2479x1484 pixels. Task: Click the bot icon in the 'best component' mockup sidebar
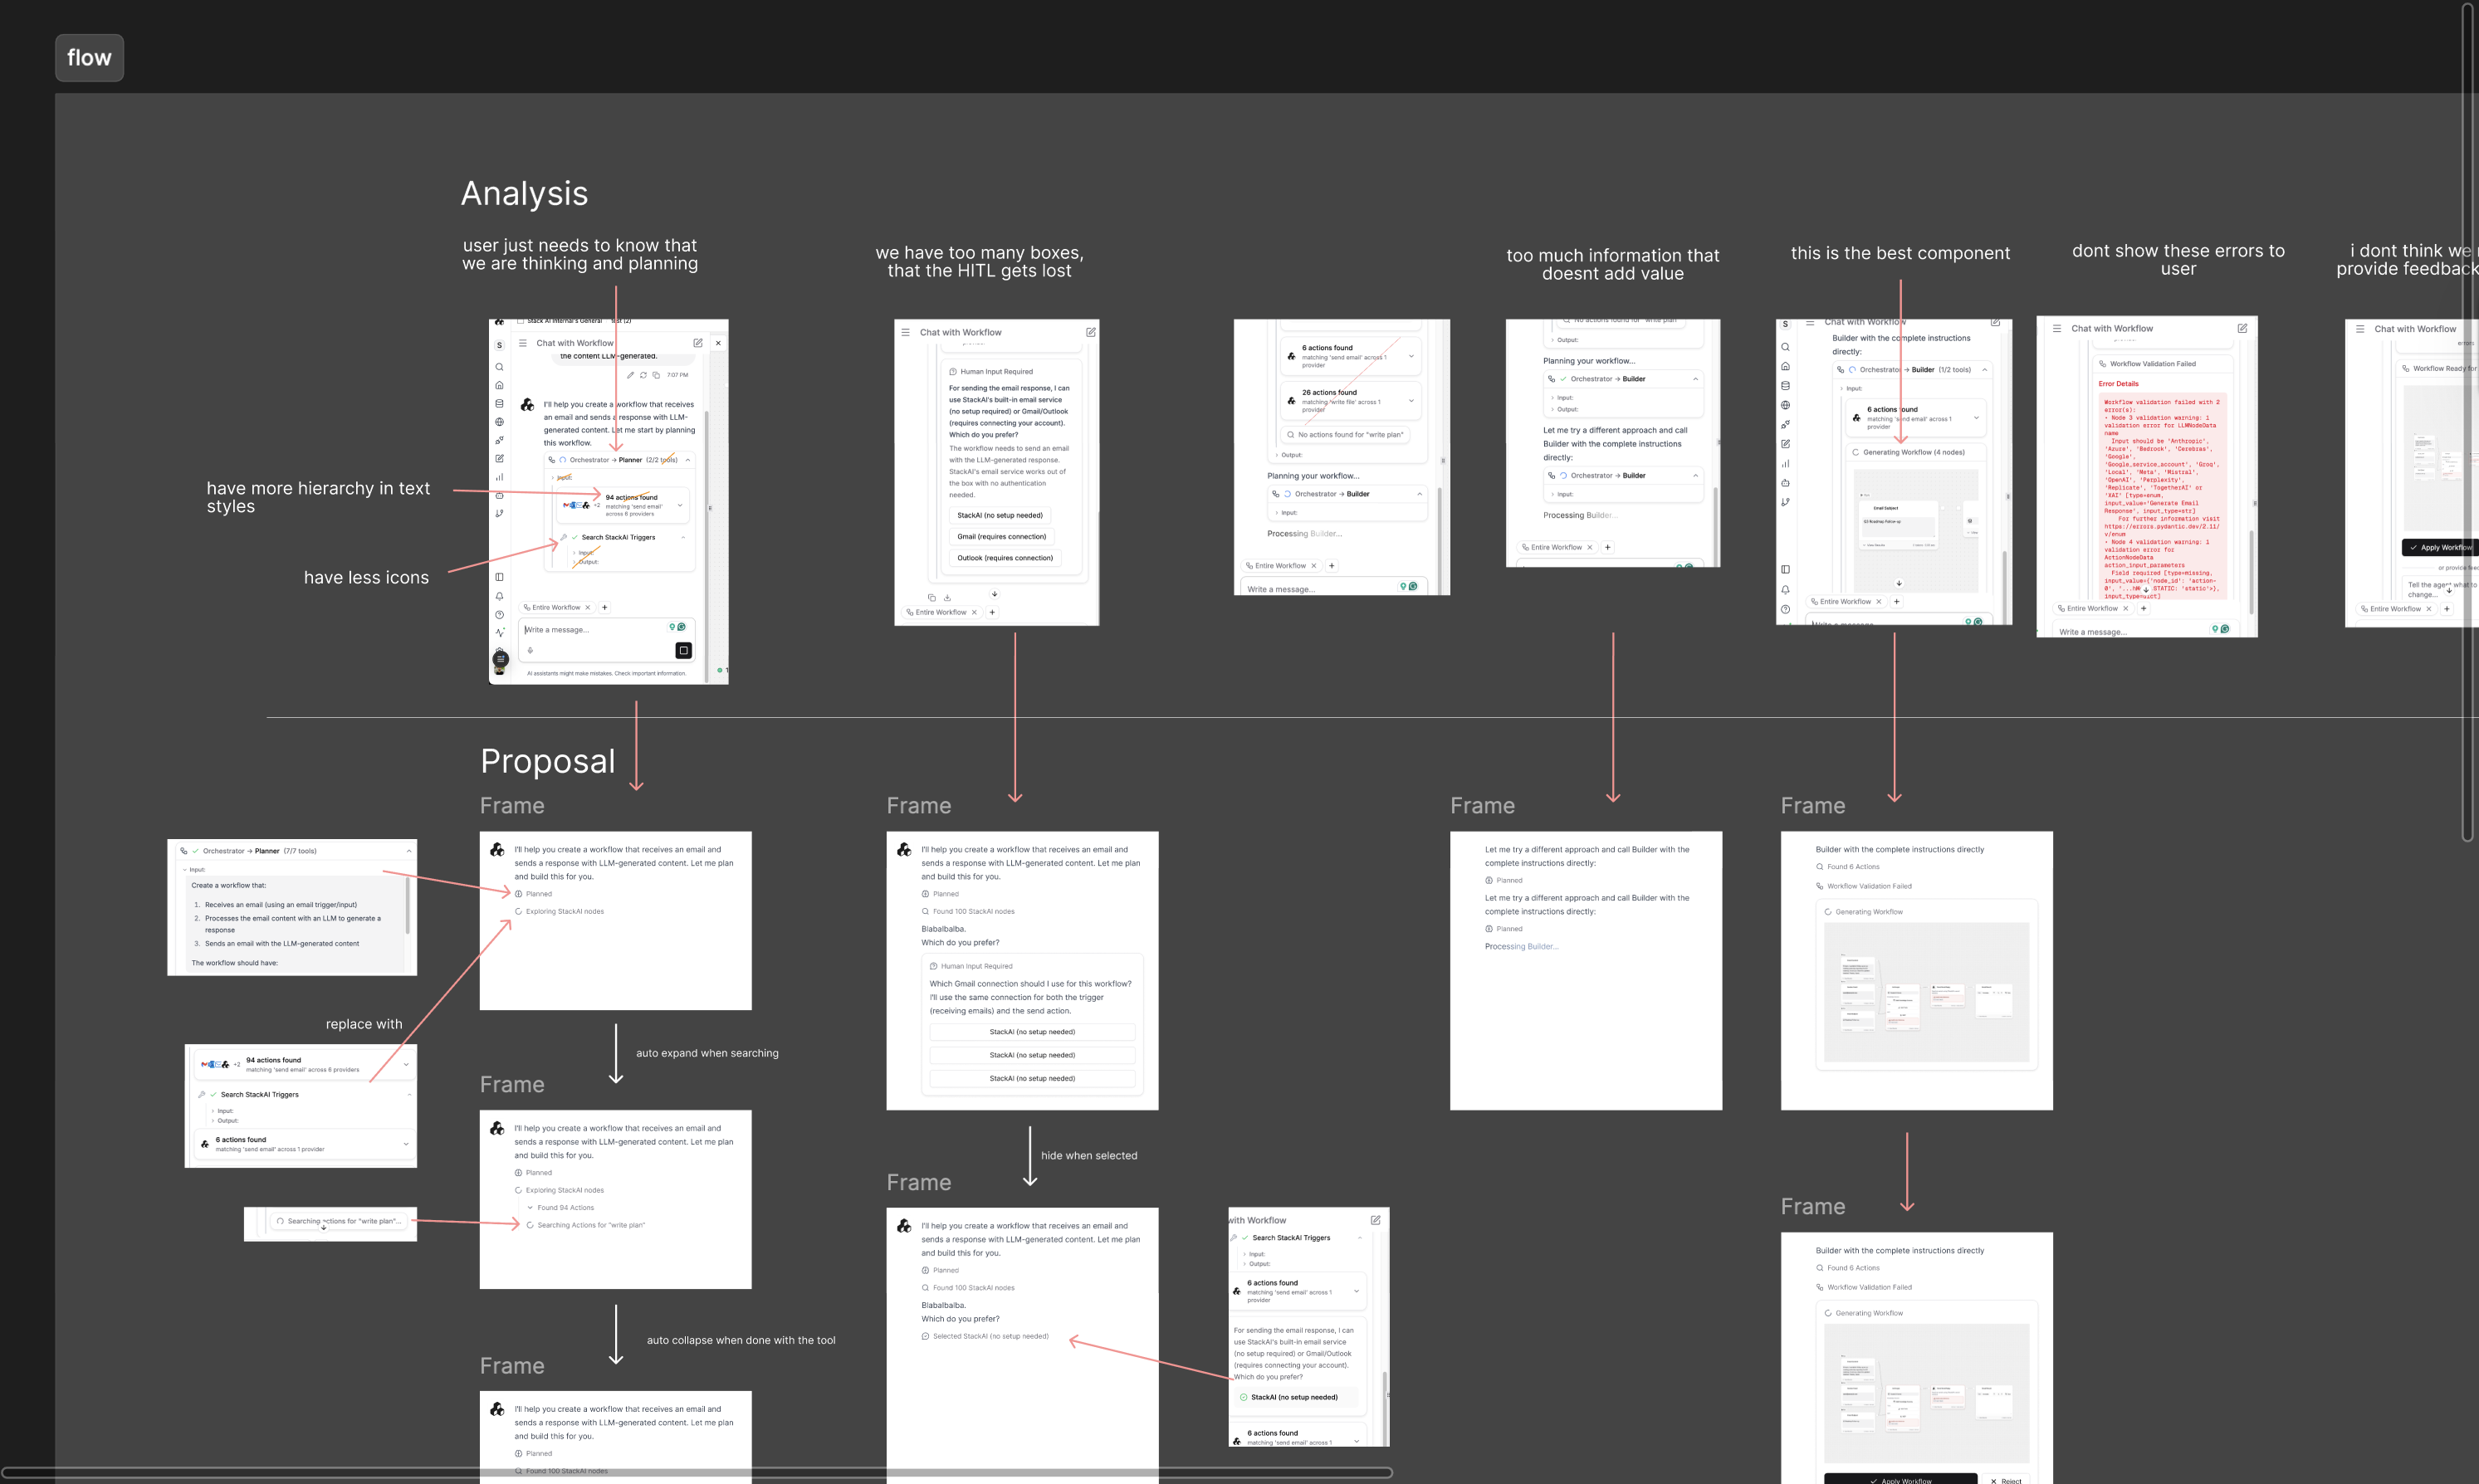click(x=1785, y=483)
